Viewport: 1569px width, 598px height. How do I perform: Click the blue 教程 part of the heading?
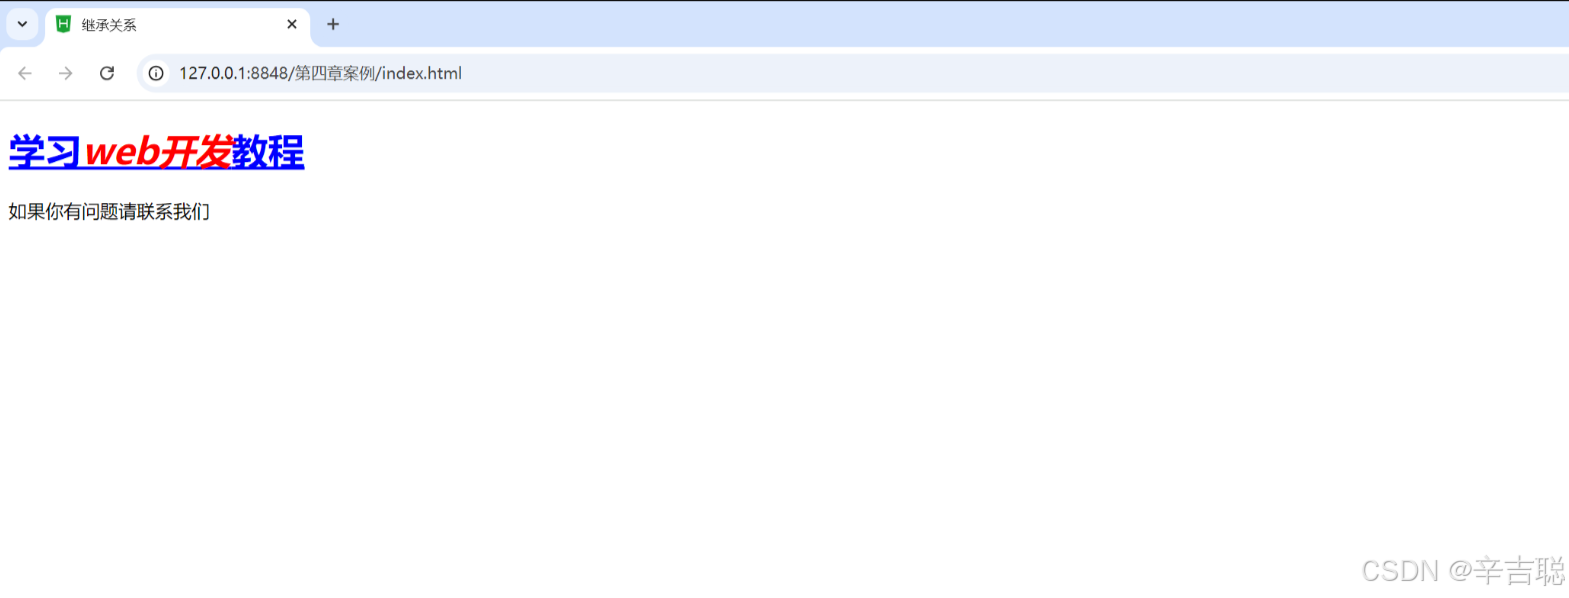point(268,152)
